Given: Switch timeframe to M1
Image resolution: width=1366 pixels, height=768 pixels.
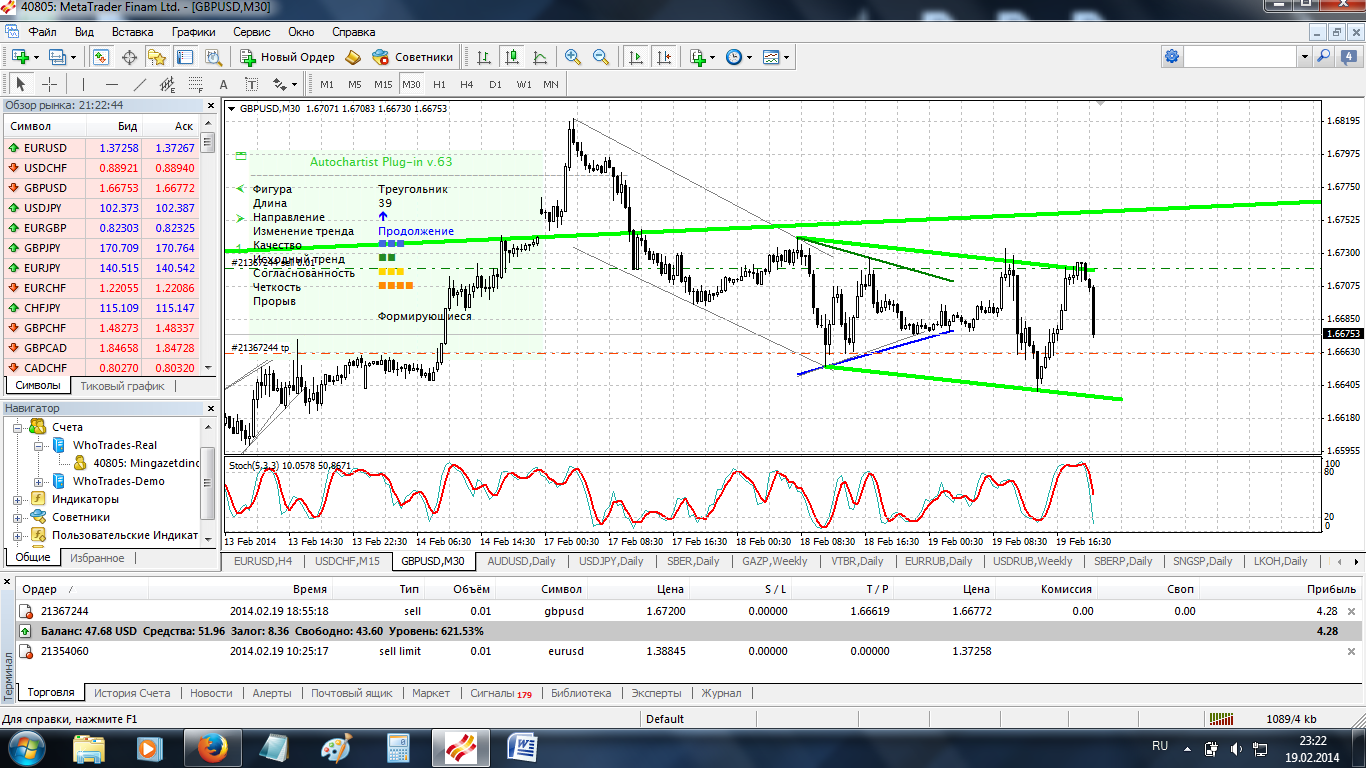Looking at the screenshot, I should pyautogui.click(x=327, y=84).
